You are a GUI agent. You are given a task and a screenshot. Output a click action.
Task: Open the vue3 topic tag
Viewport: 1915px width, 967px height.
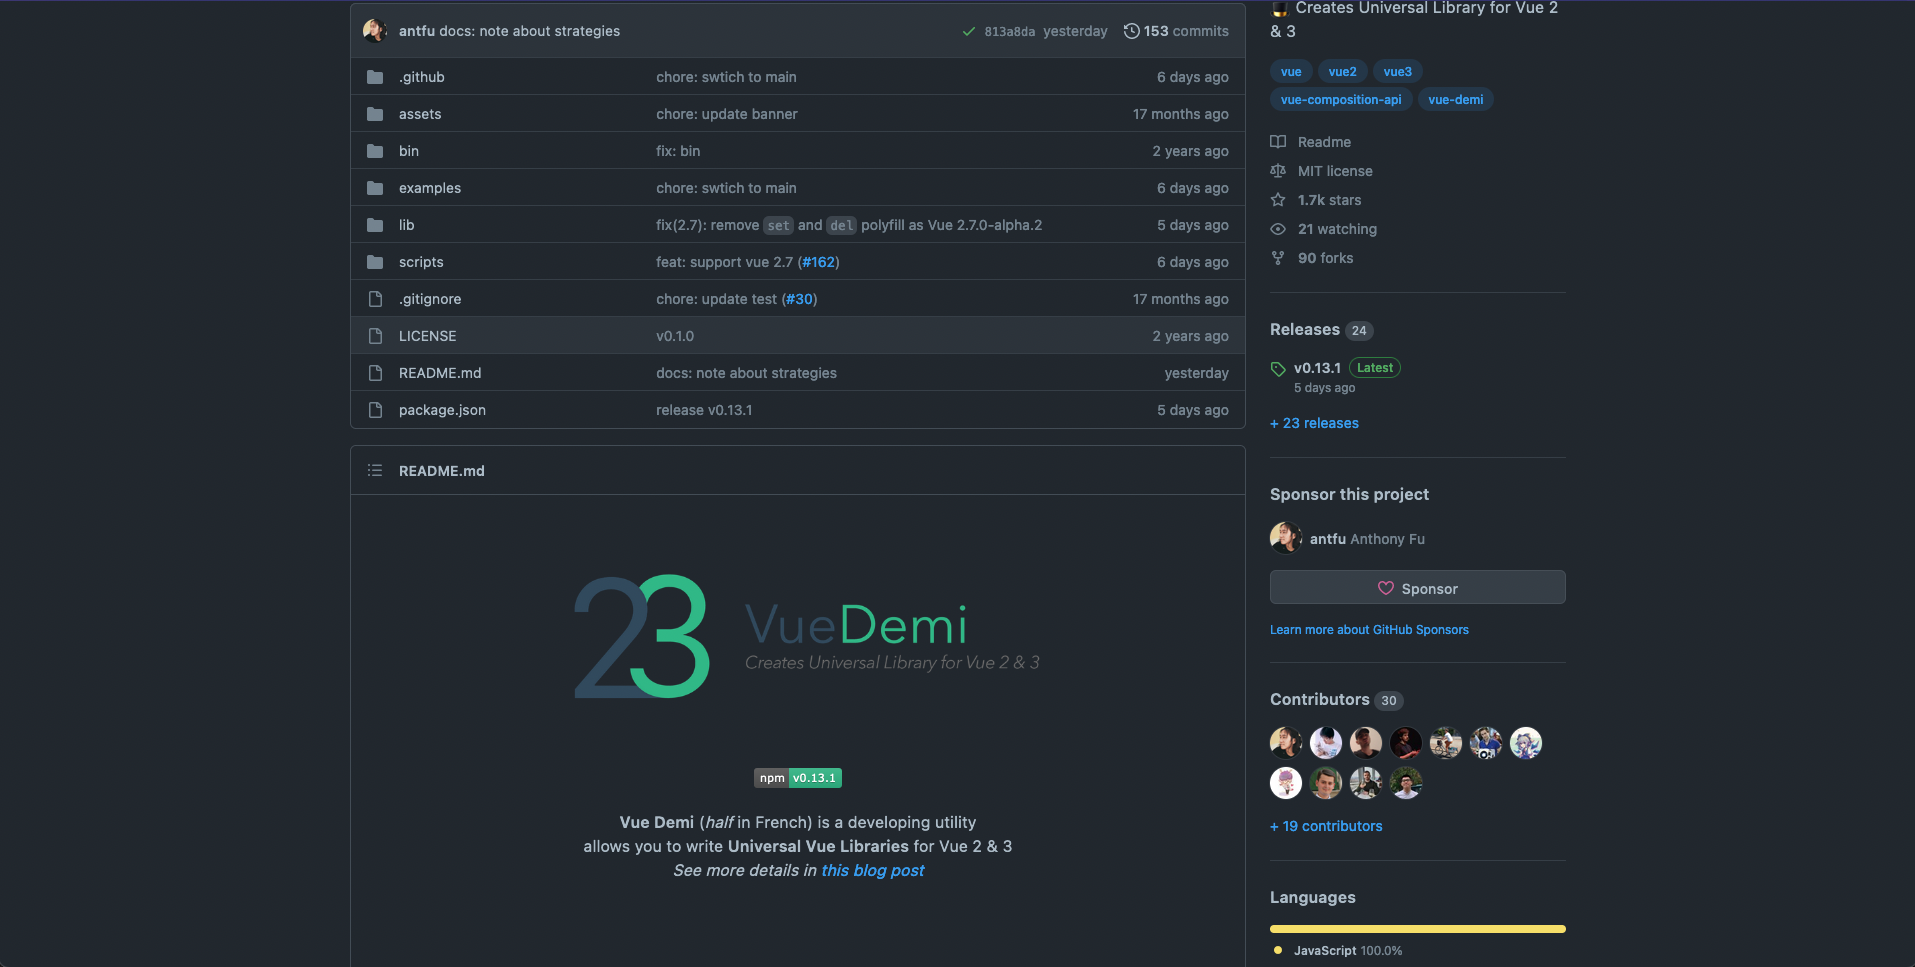click(1397, 72)
